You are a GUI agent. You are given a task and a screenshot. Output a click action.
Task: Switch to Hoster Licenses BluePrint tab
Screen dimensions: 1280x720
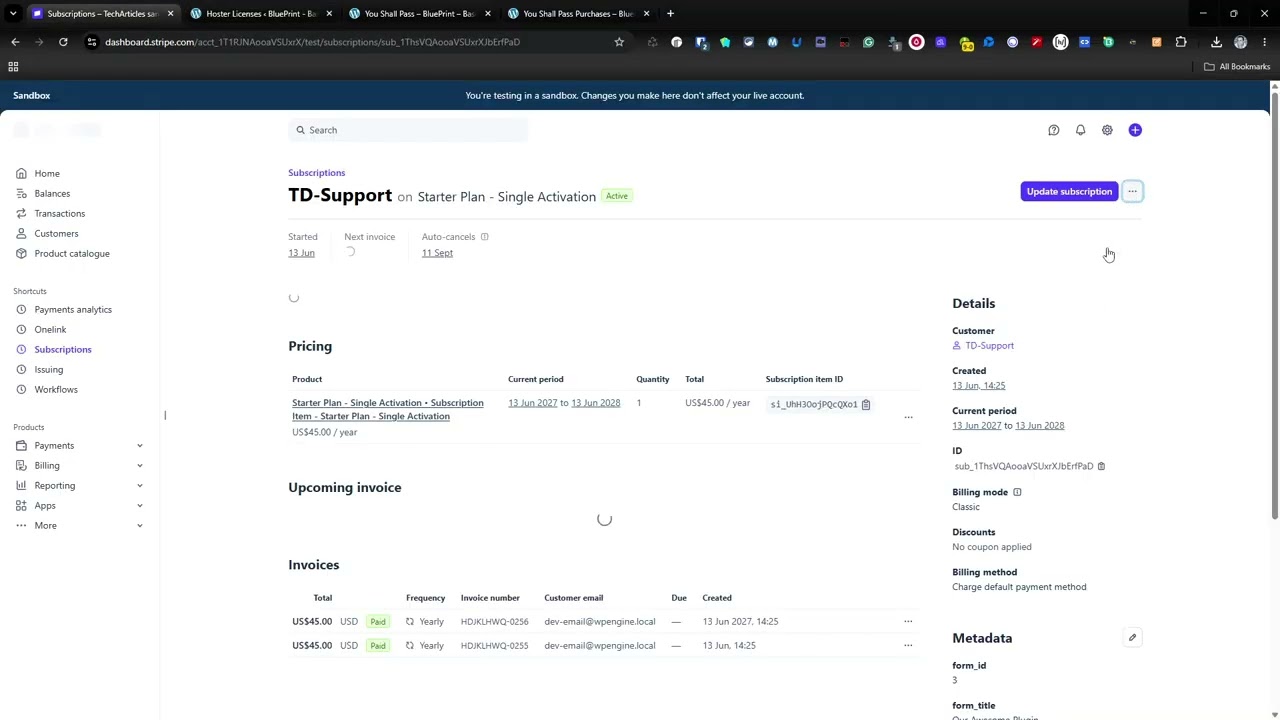click(x=260, y=14)
